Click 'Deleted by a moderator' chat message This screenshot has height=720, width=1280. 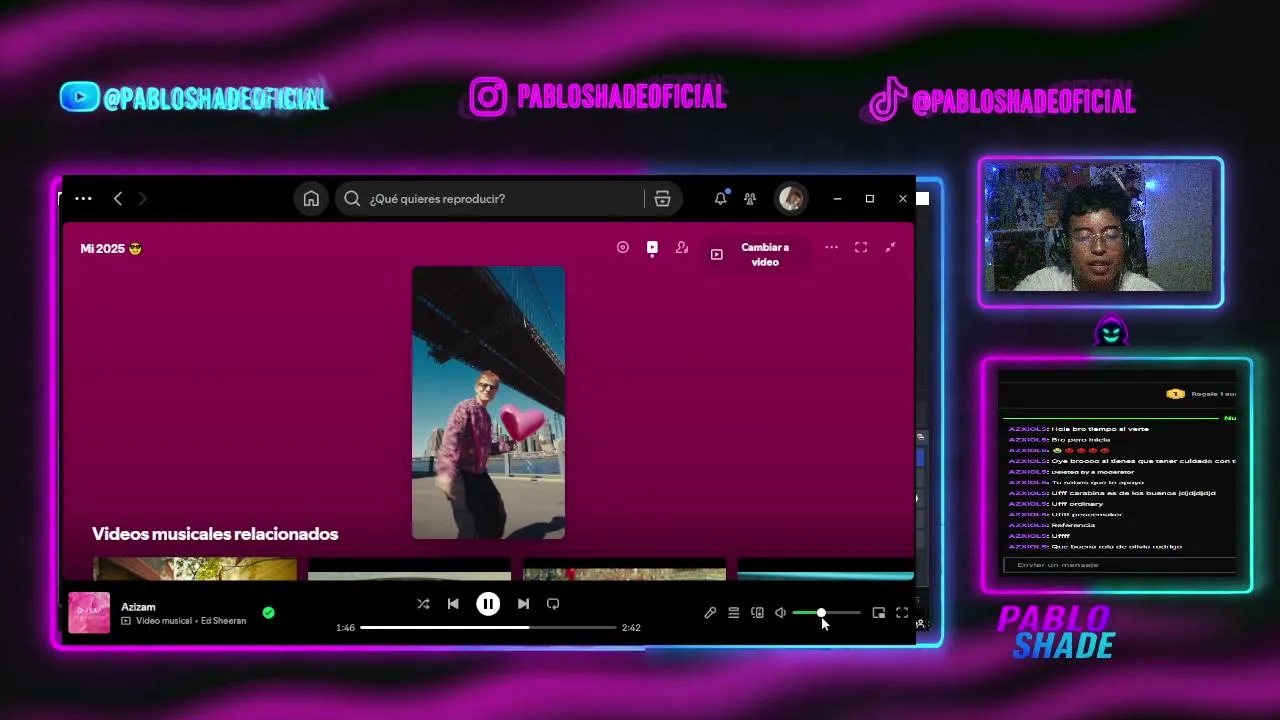(x=1092, y=472)
